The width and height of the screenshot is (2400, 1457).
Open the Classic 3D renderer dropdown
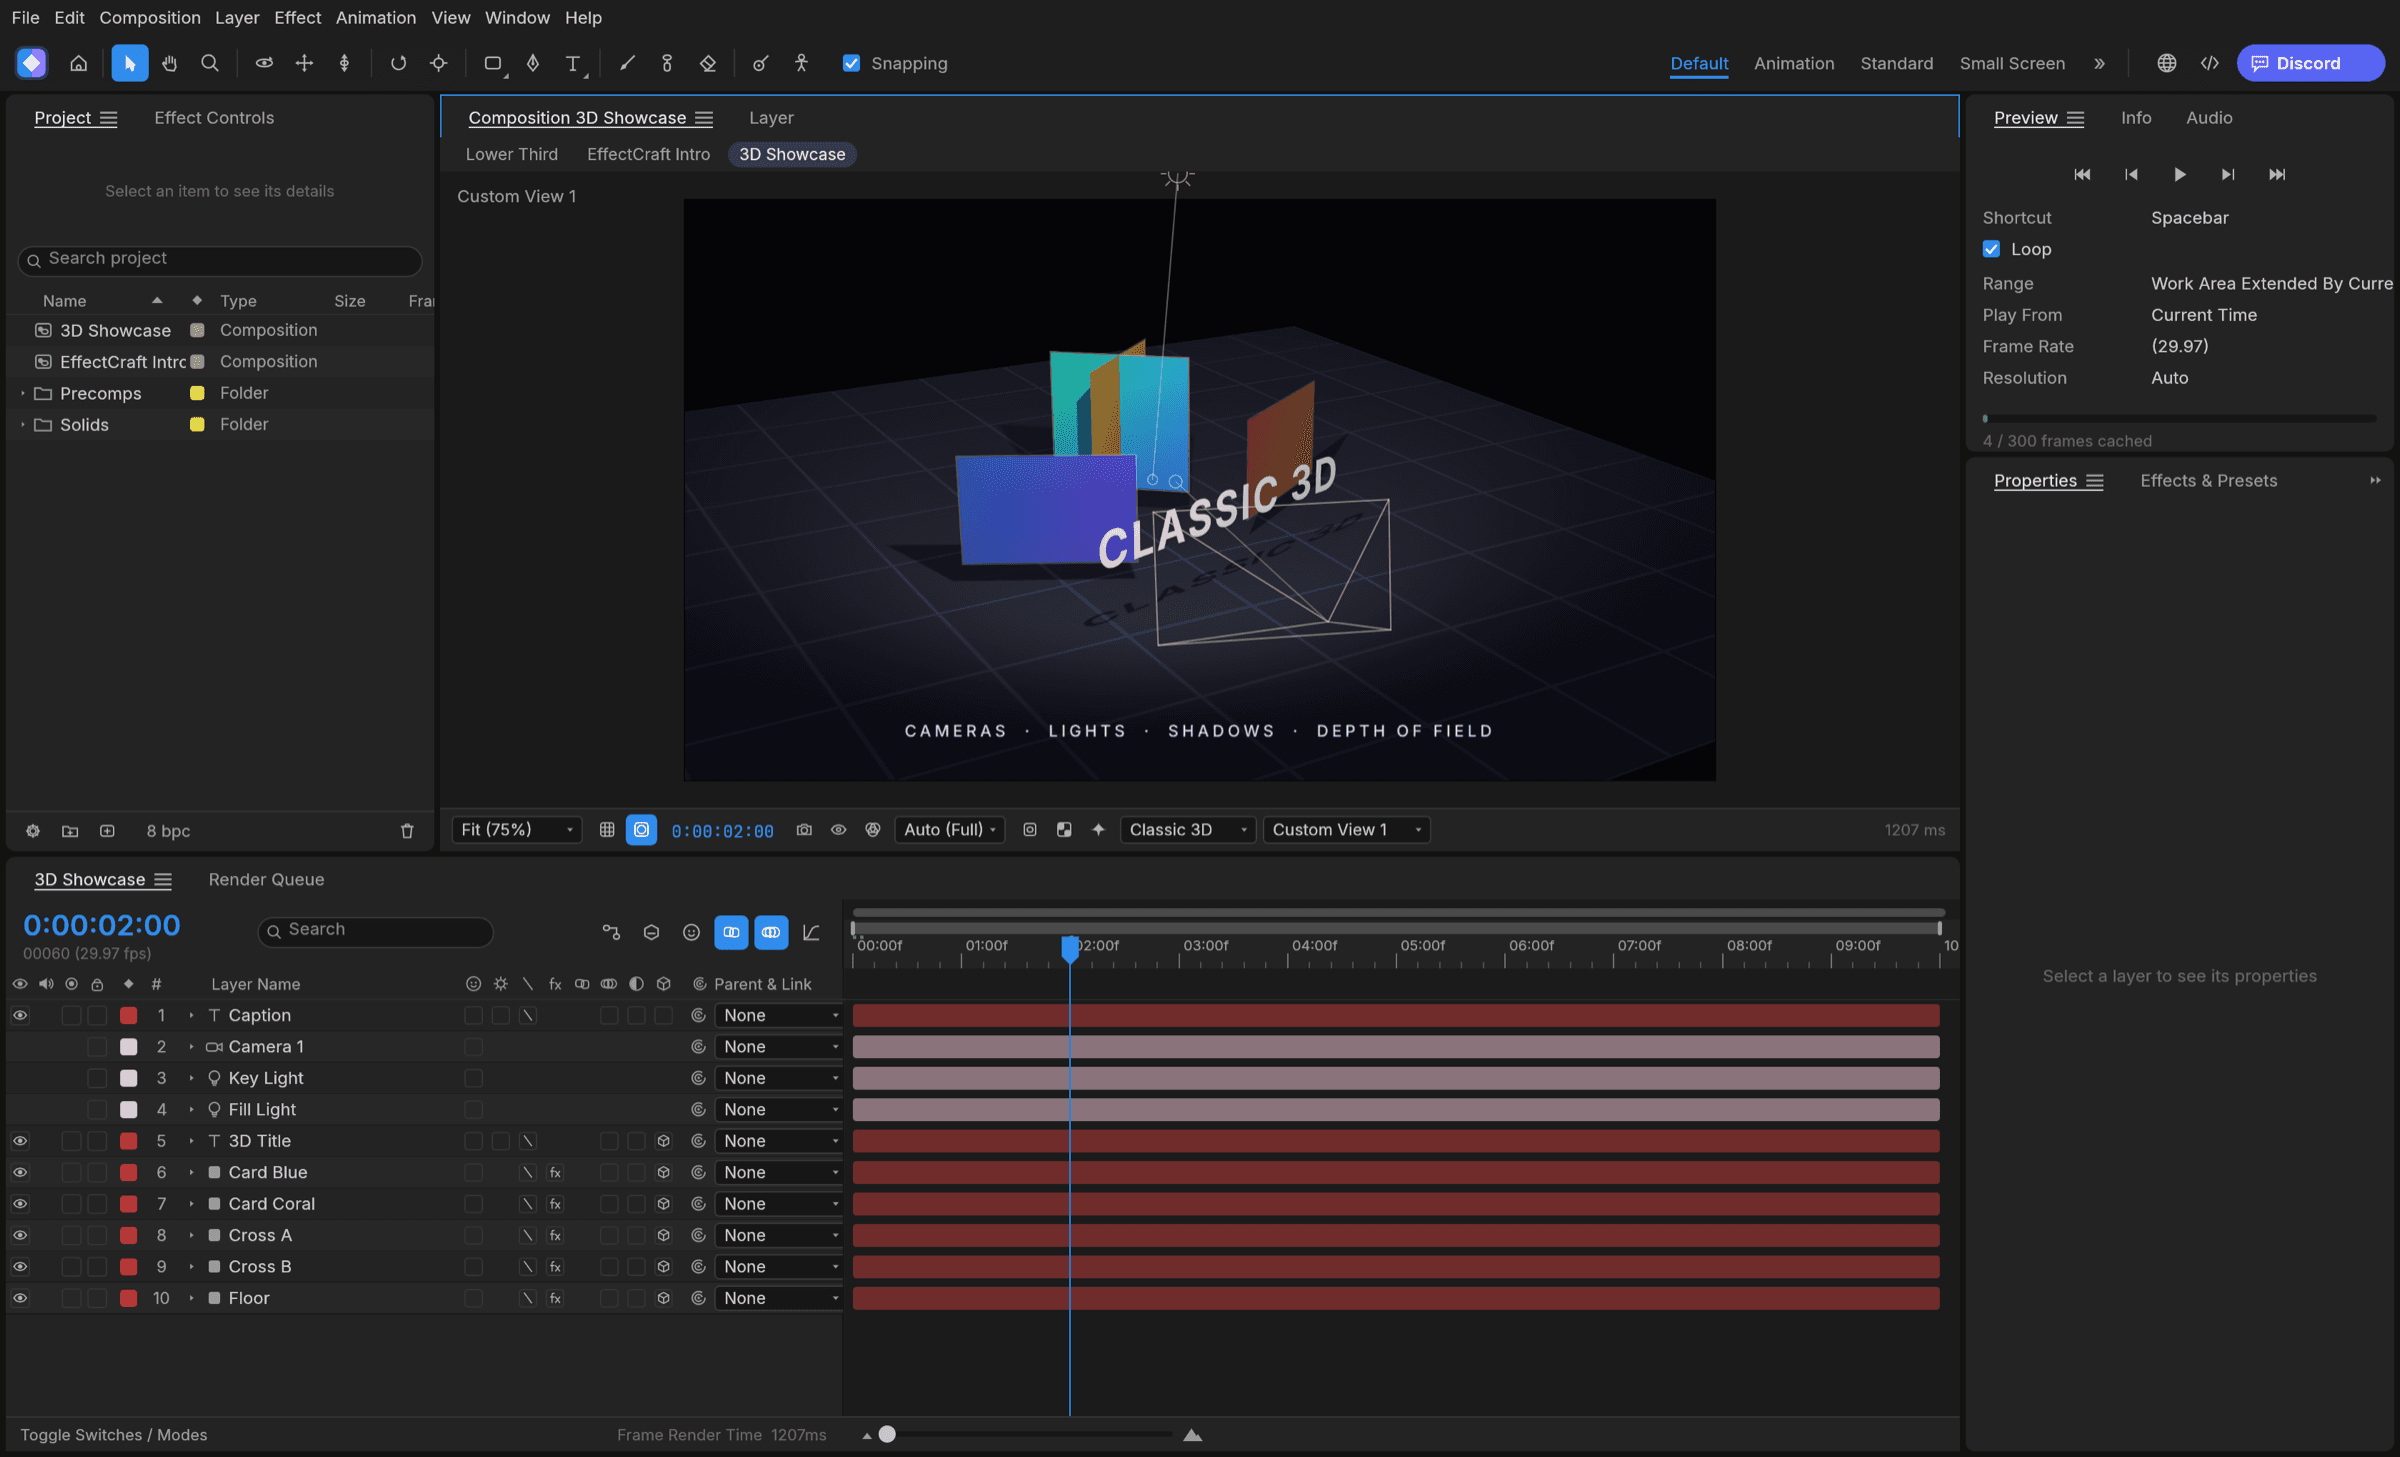coord(1187,830)
